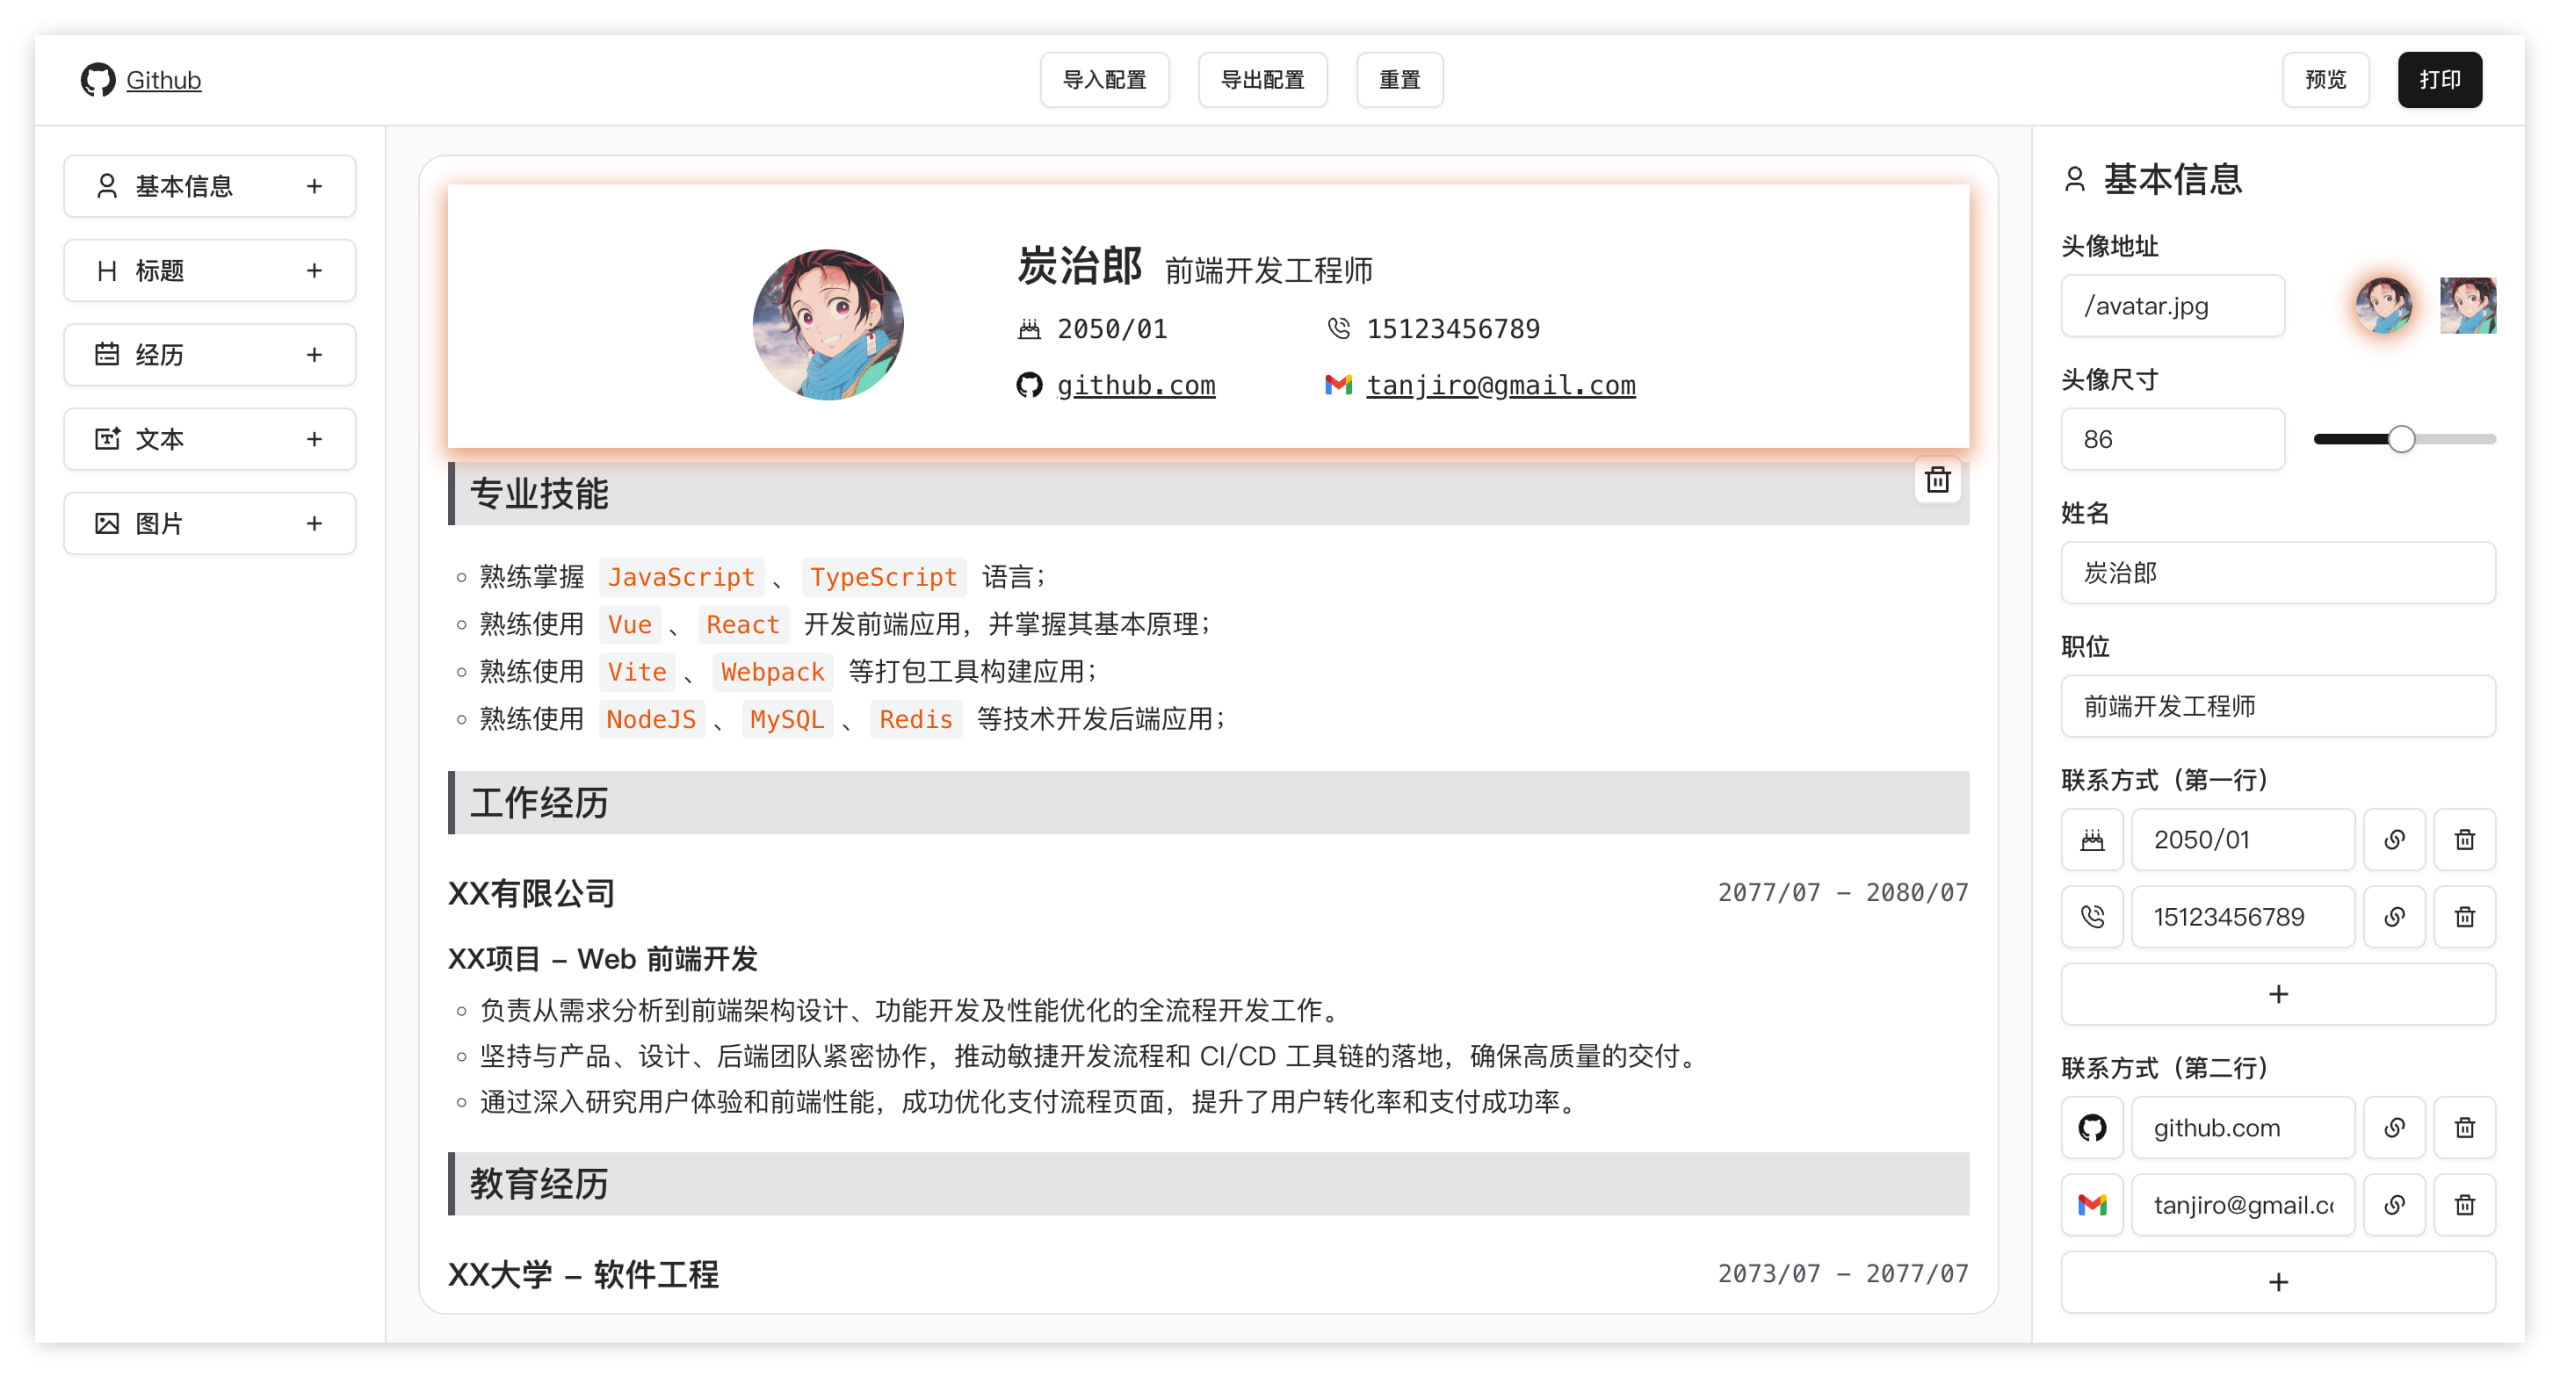
Task: Select the circular avatar shape option
Action: pos(2383,305)
